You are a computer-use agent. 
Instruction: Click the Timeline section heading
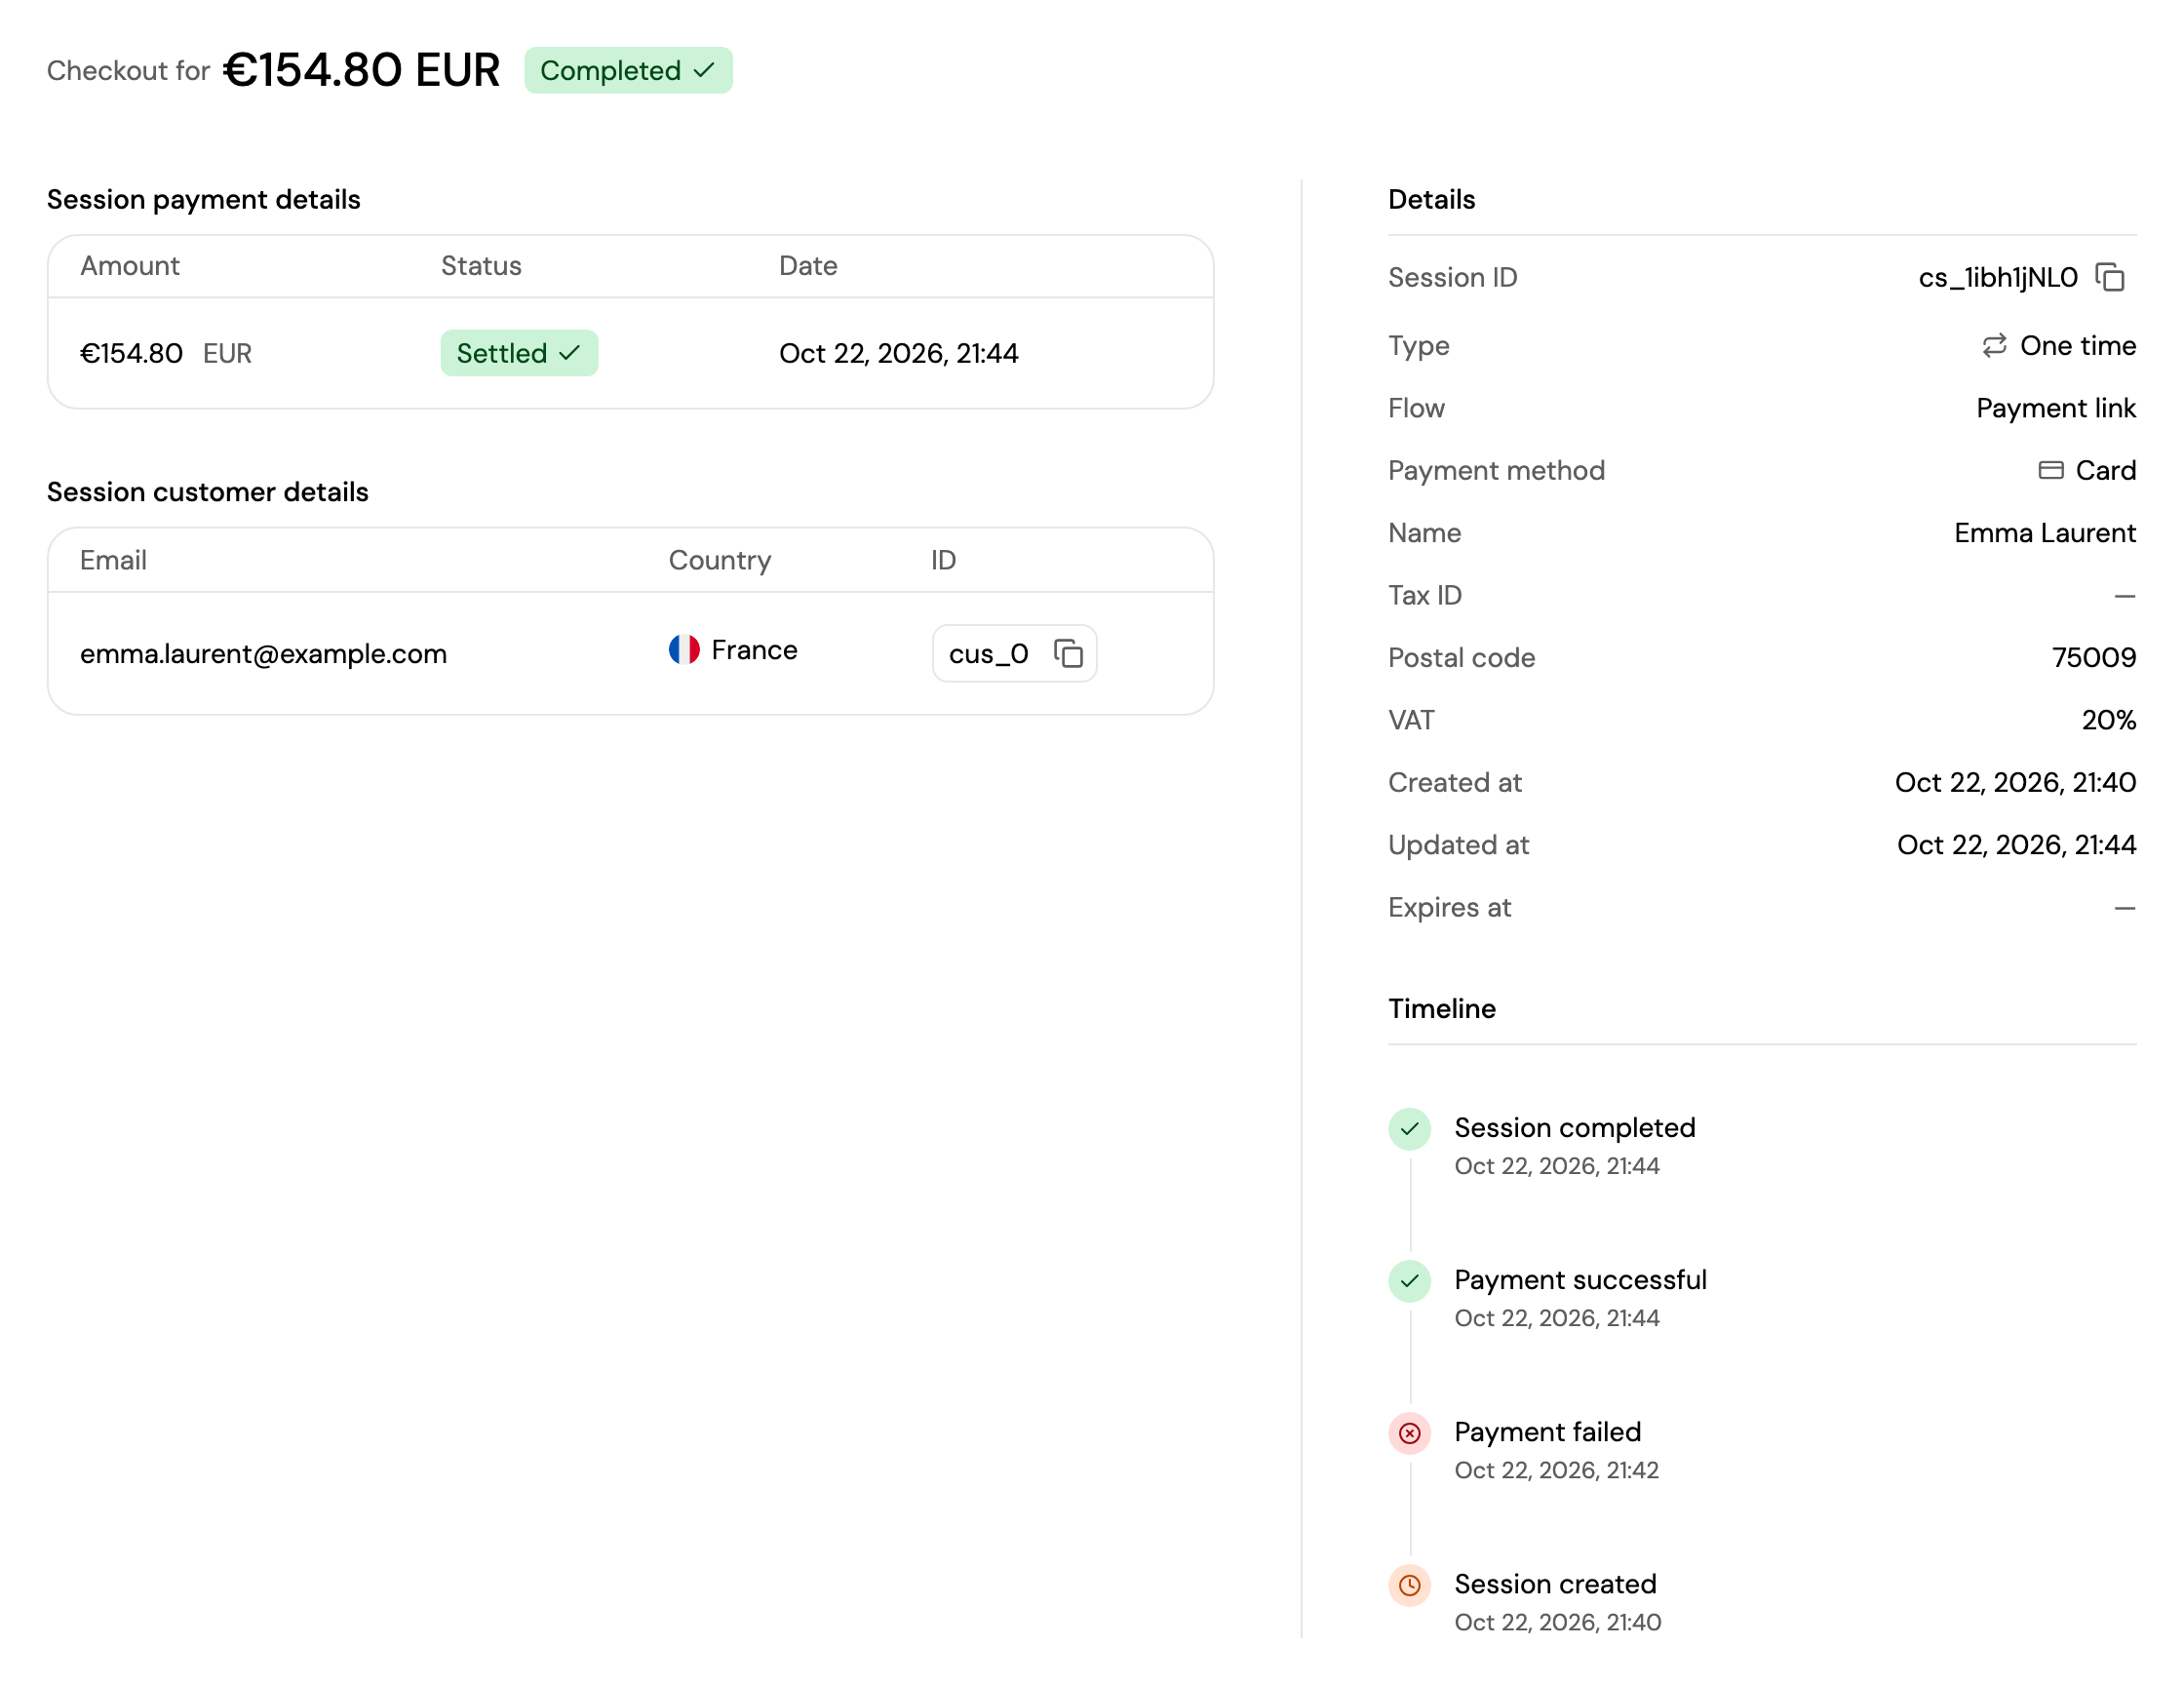click(1441, 1008)
